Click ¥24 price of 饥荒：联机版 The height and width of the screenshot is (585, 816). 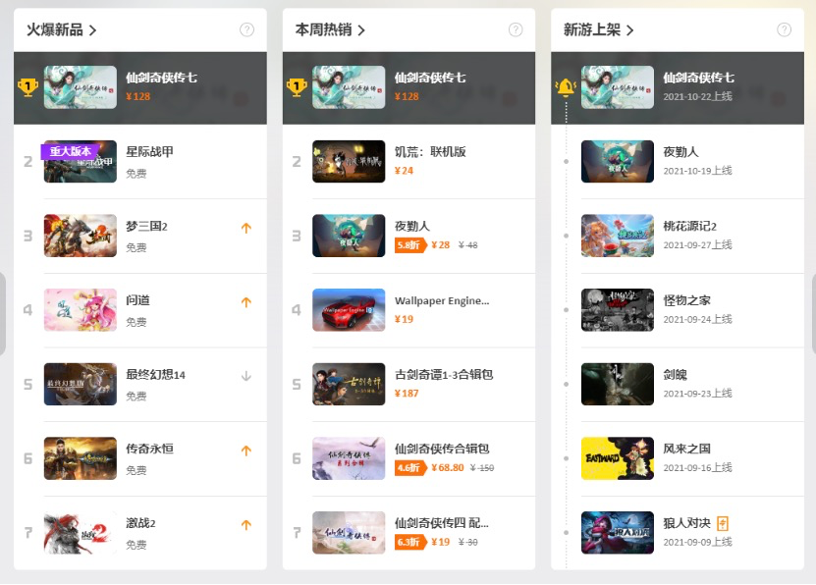point(404,171)
